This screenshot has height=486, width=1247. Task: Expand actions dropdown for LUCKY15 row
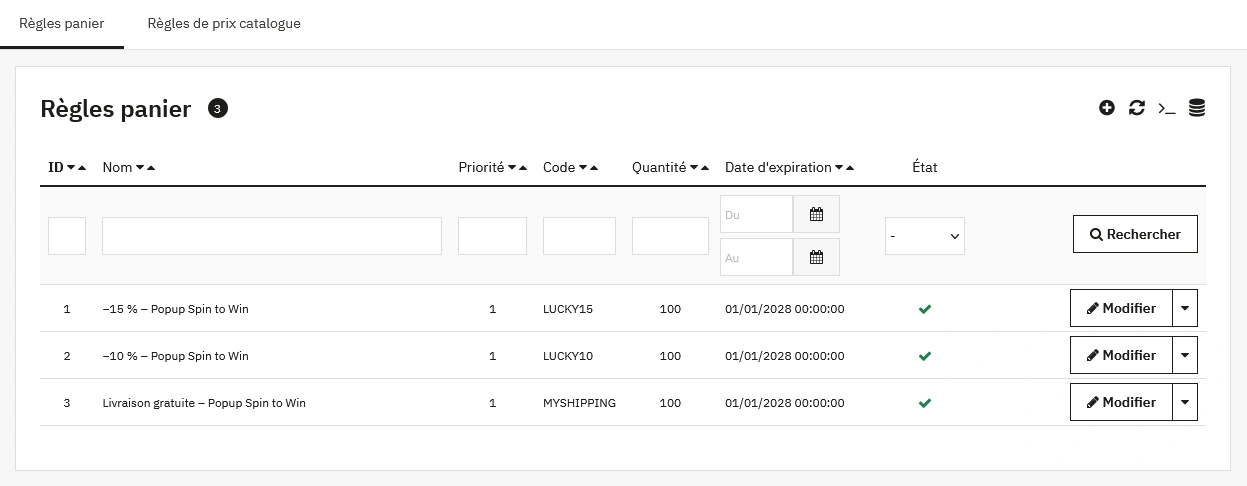(1185, 308)
